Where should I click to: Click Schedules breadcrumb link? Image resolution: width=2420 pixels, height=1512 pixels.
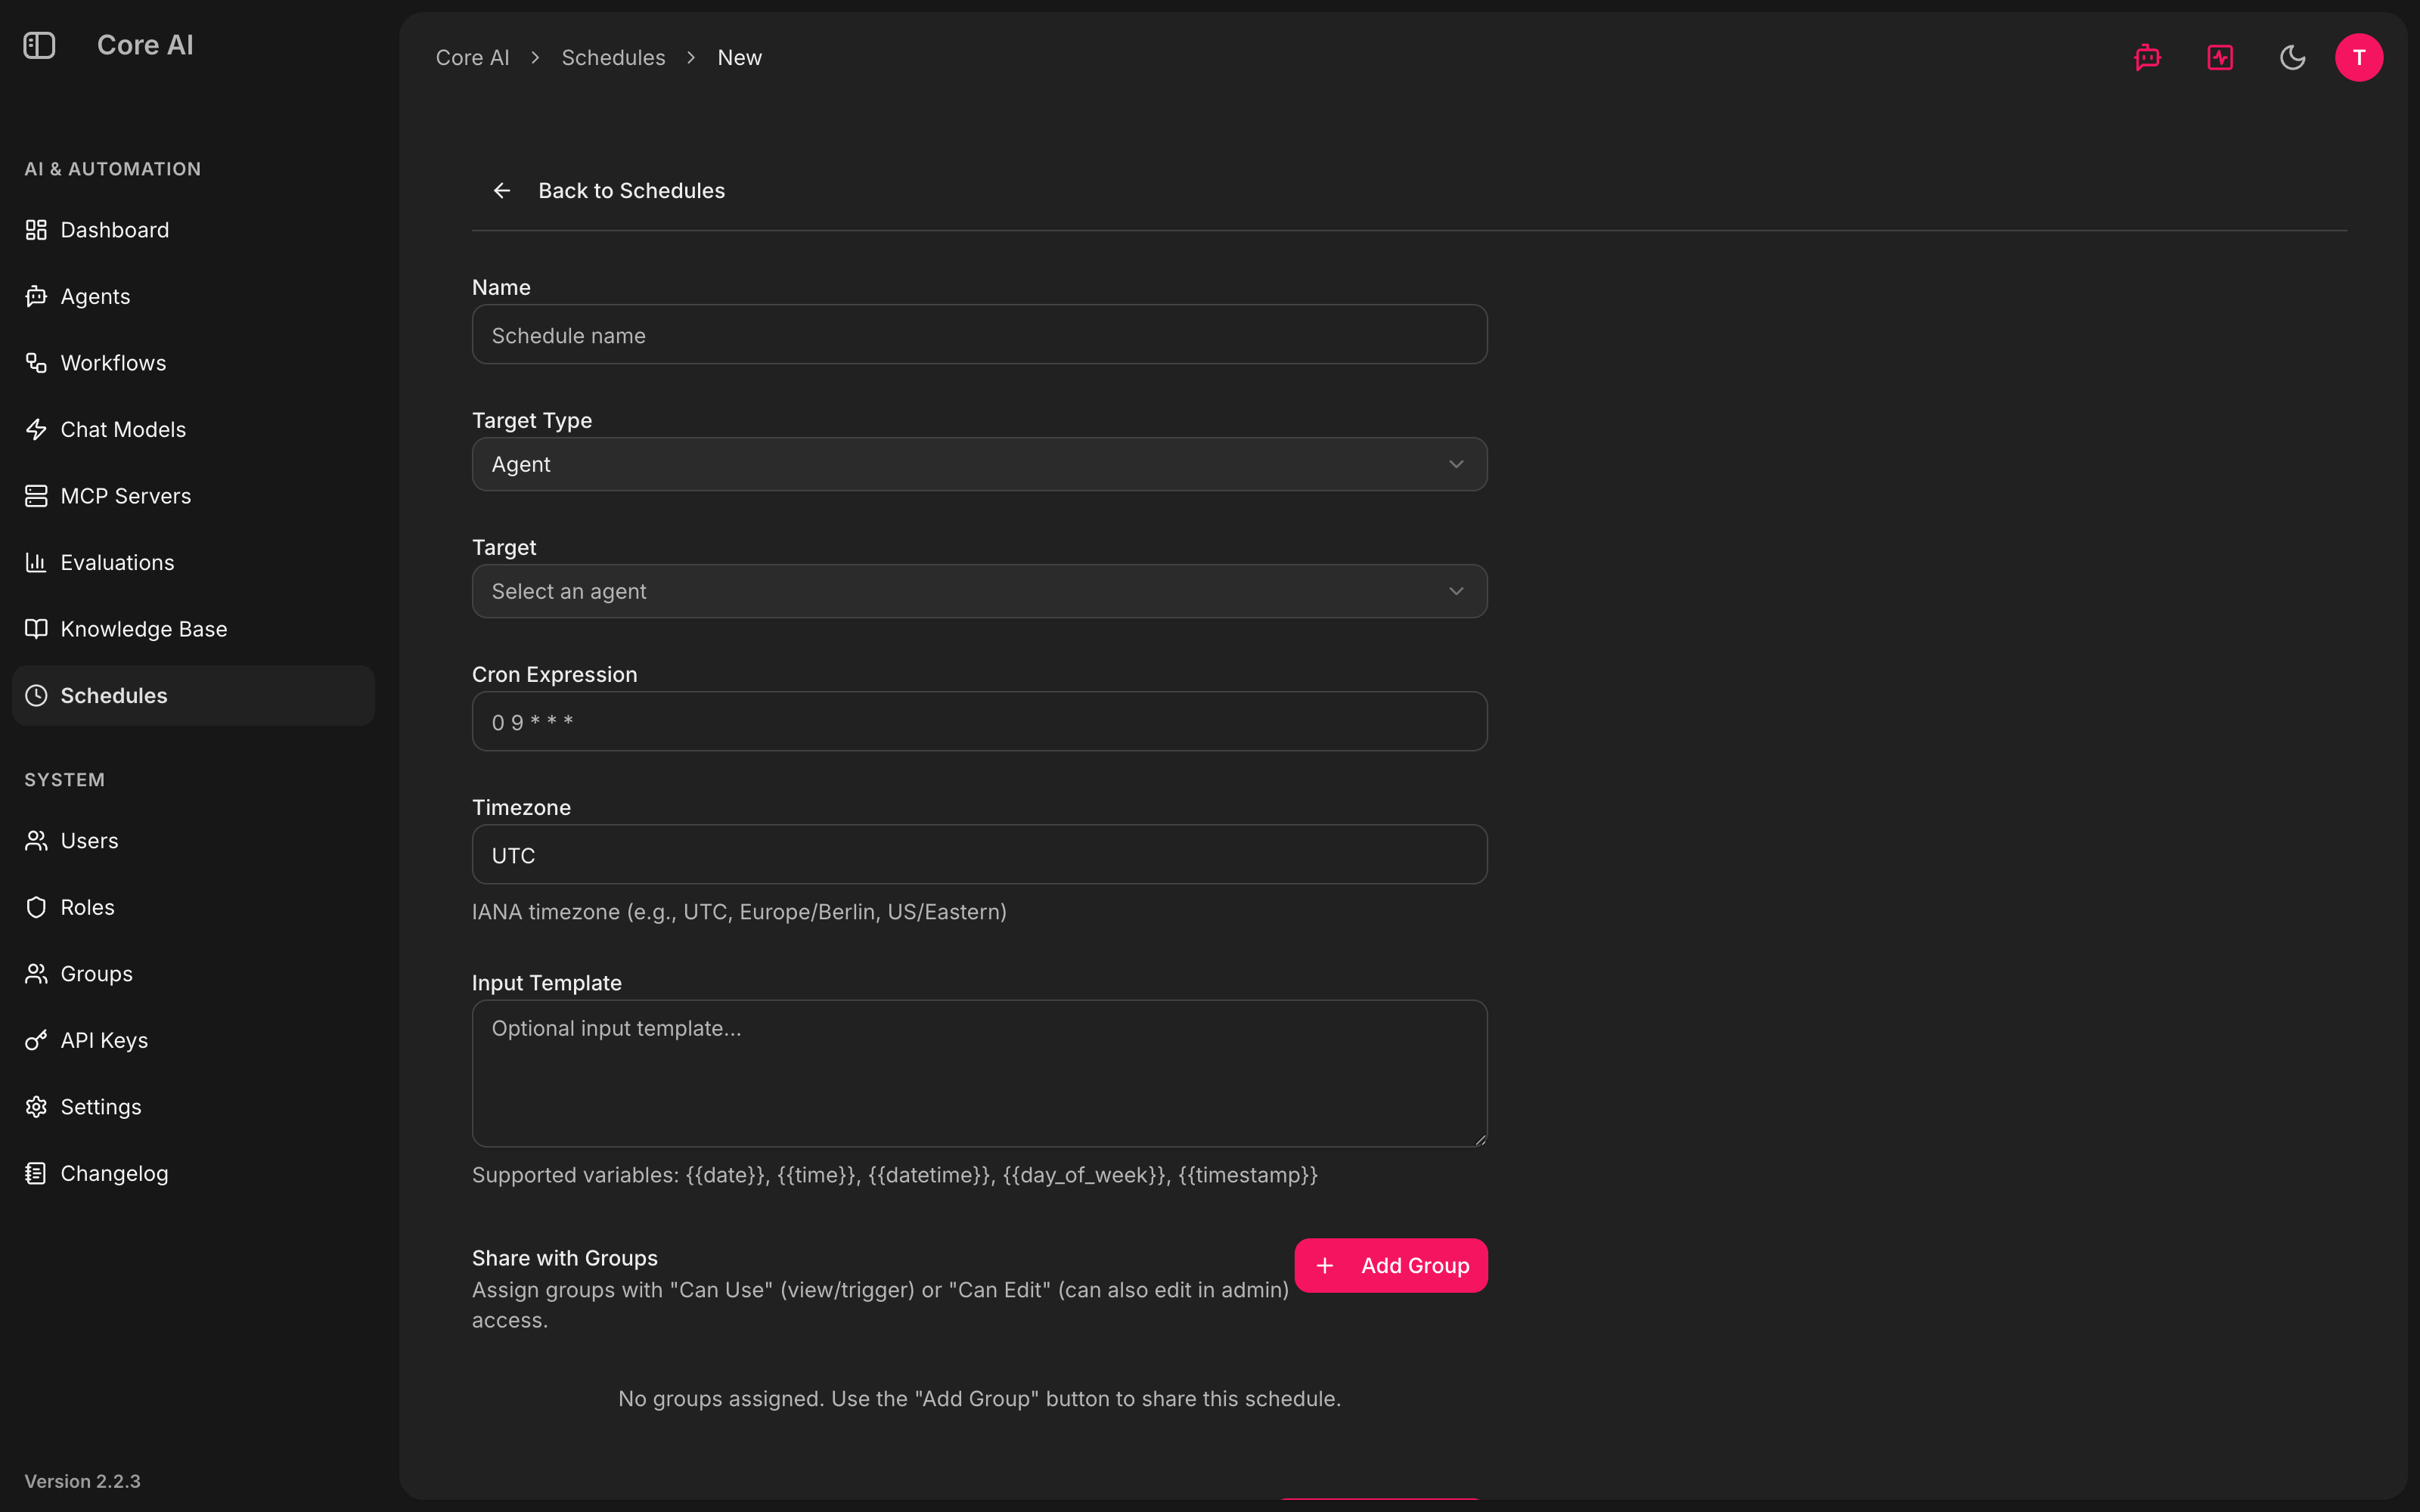click(613, 57)
